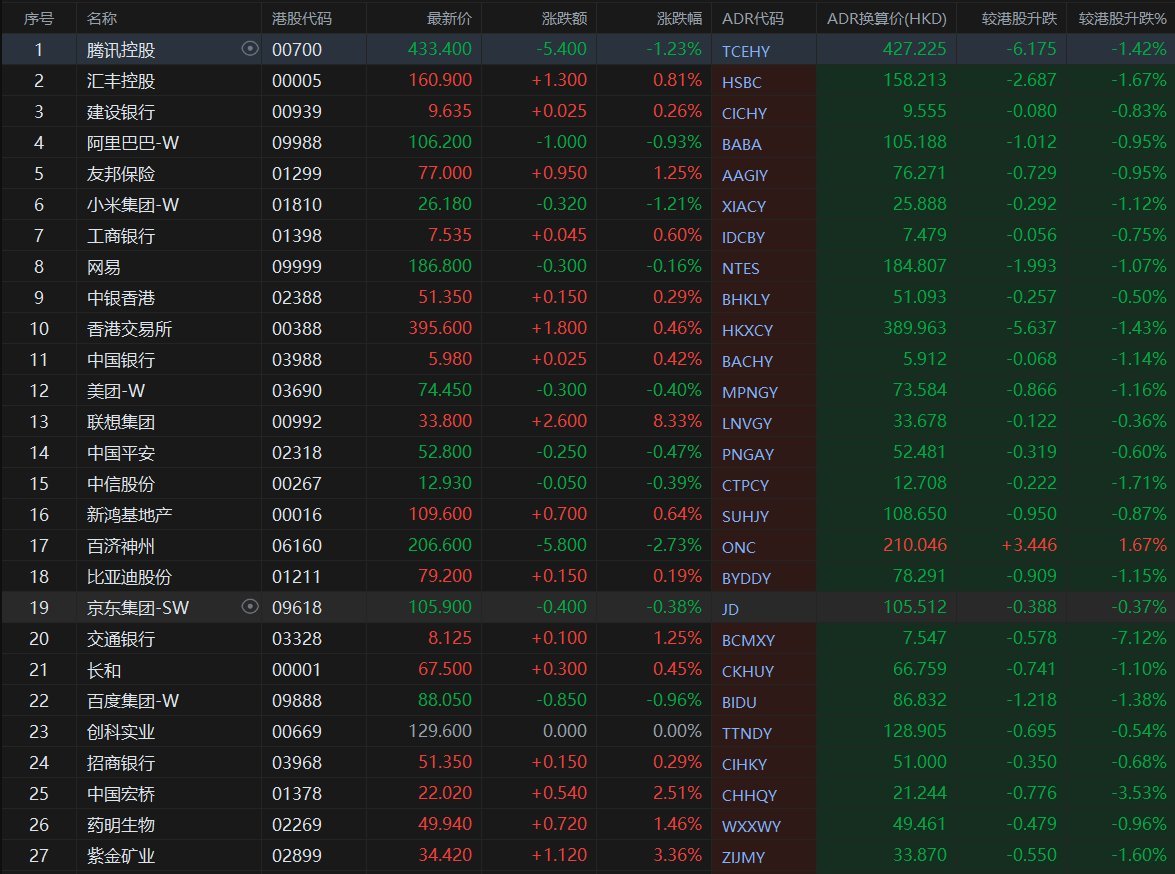Sort by 港股代码 column header

point(301,18)
